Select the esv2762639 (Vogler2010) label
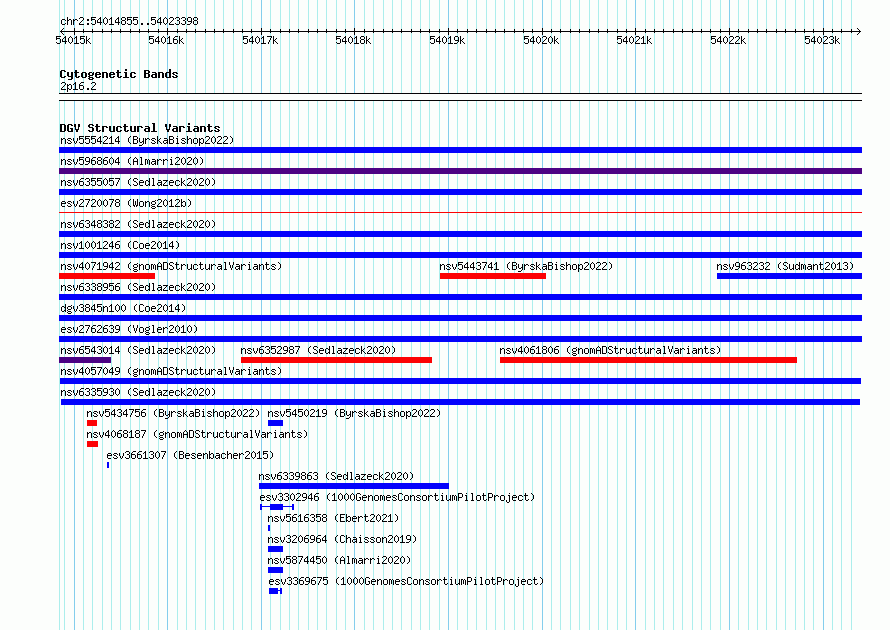This screenshot has width=890, height=630. [129, 329]
